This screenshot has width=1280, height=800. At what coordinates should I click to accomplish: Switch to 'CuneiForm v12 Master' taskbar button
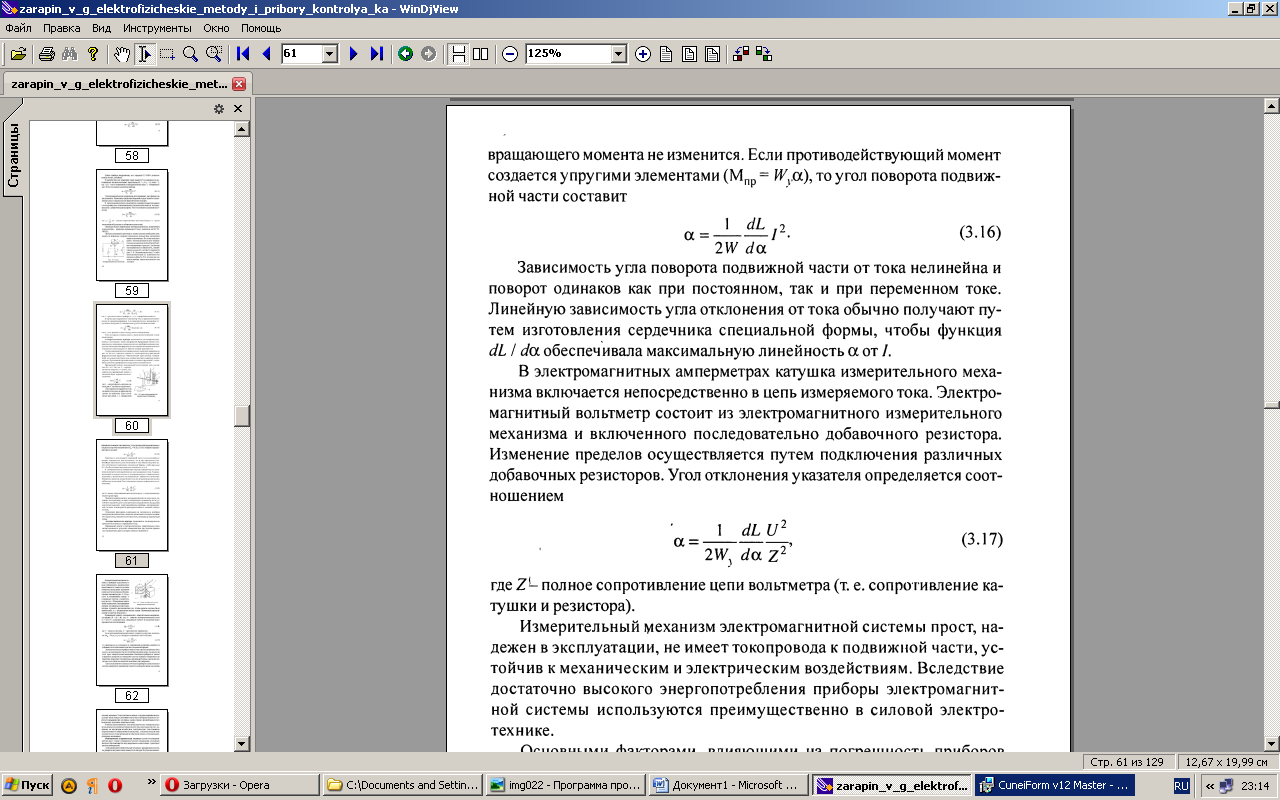tap(1054, 785)
